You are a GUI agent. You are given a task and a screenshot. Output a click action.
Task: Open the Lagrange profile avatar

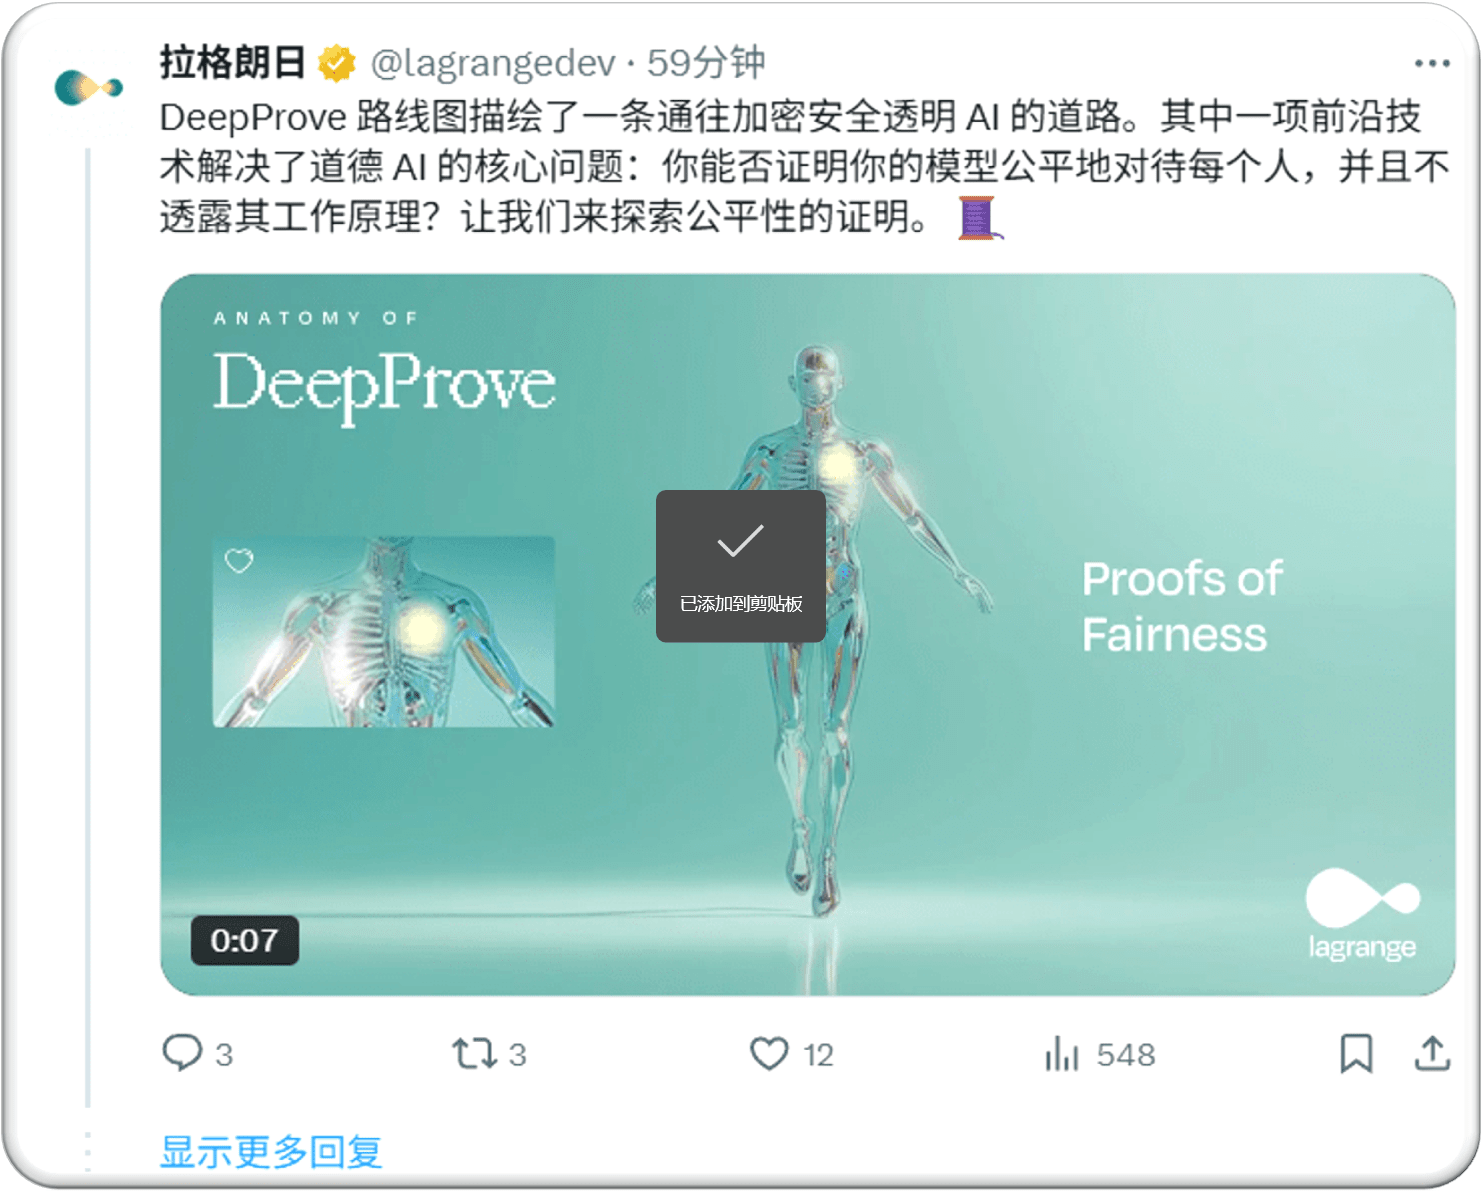(88, 88)
